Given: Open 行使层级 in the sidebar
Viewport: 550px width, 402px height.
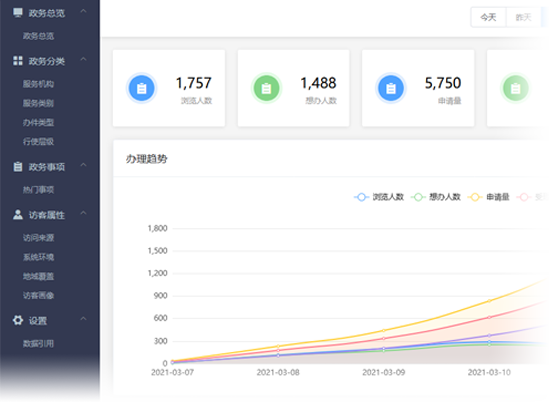Looking at the screenshot, I should [x=39, y=141].
